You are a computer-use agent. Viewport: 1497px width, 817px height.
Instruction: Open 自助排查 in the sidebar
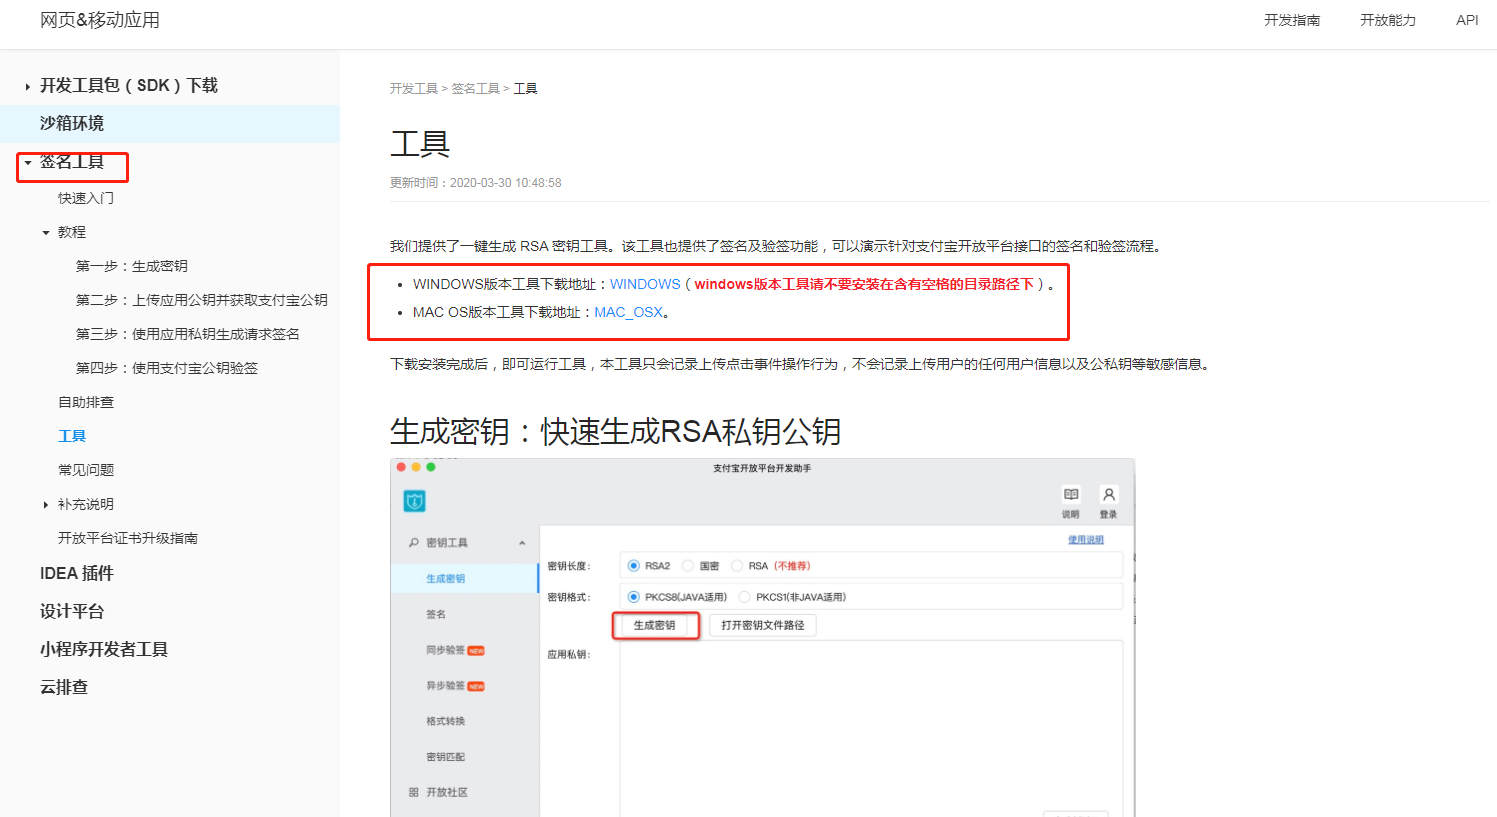pos(86,402)
